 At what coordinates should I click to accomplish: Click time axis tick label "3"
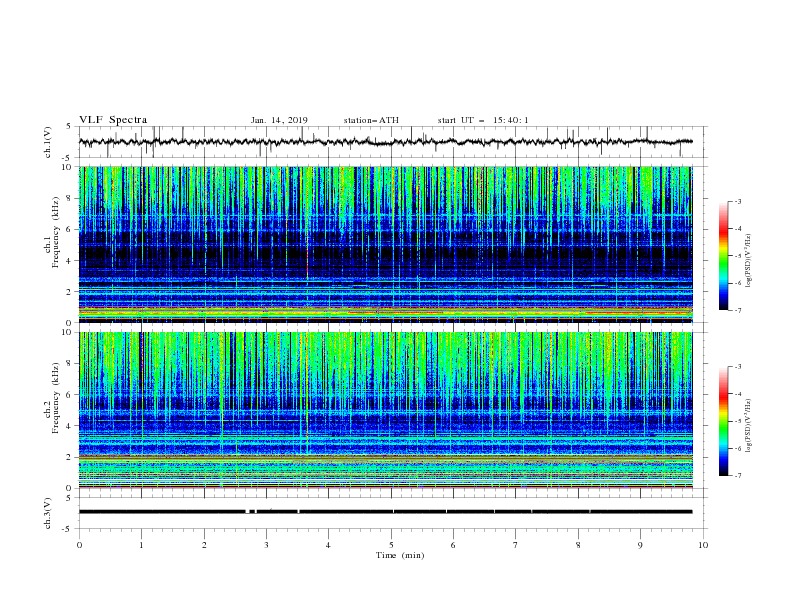(266, 545)
